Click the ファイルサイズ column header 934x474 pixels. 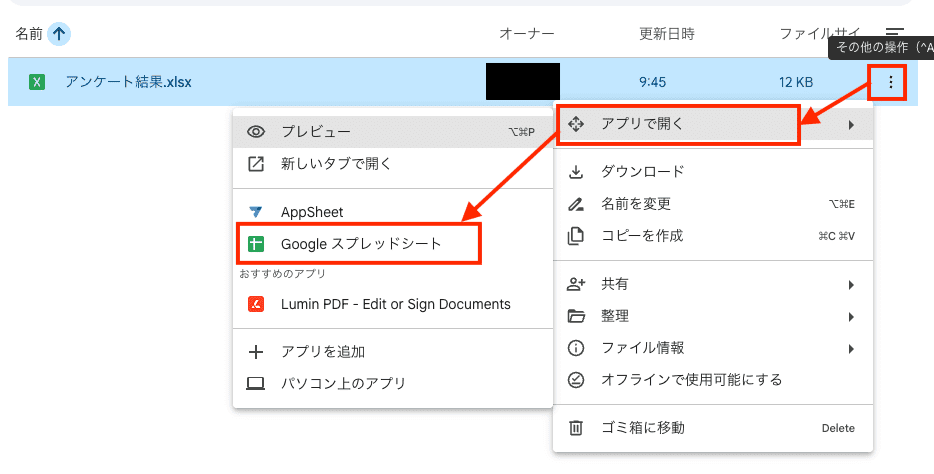tap(820, 34)
